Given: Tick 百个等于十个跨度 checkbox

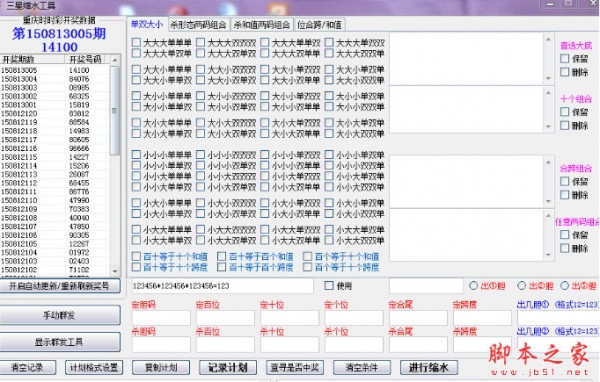Looking at the screenshot, I should (x=307, y=267).
